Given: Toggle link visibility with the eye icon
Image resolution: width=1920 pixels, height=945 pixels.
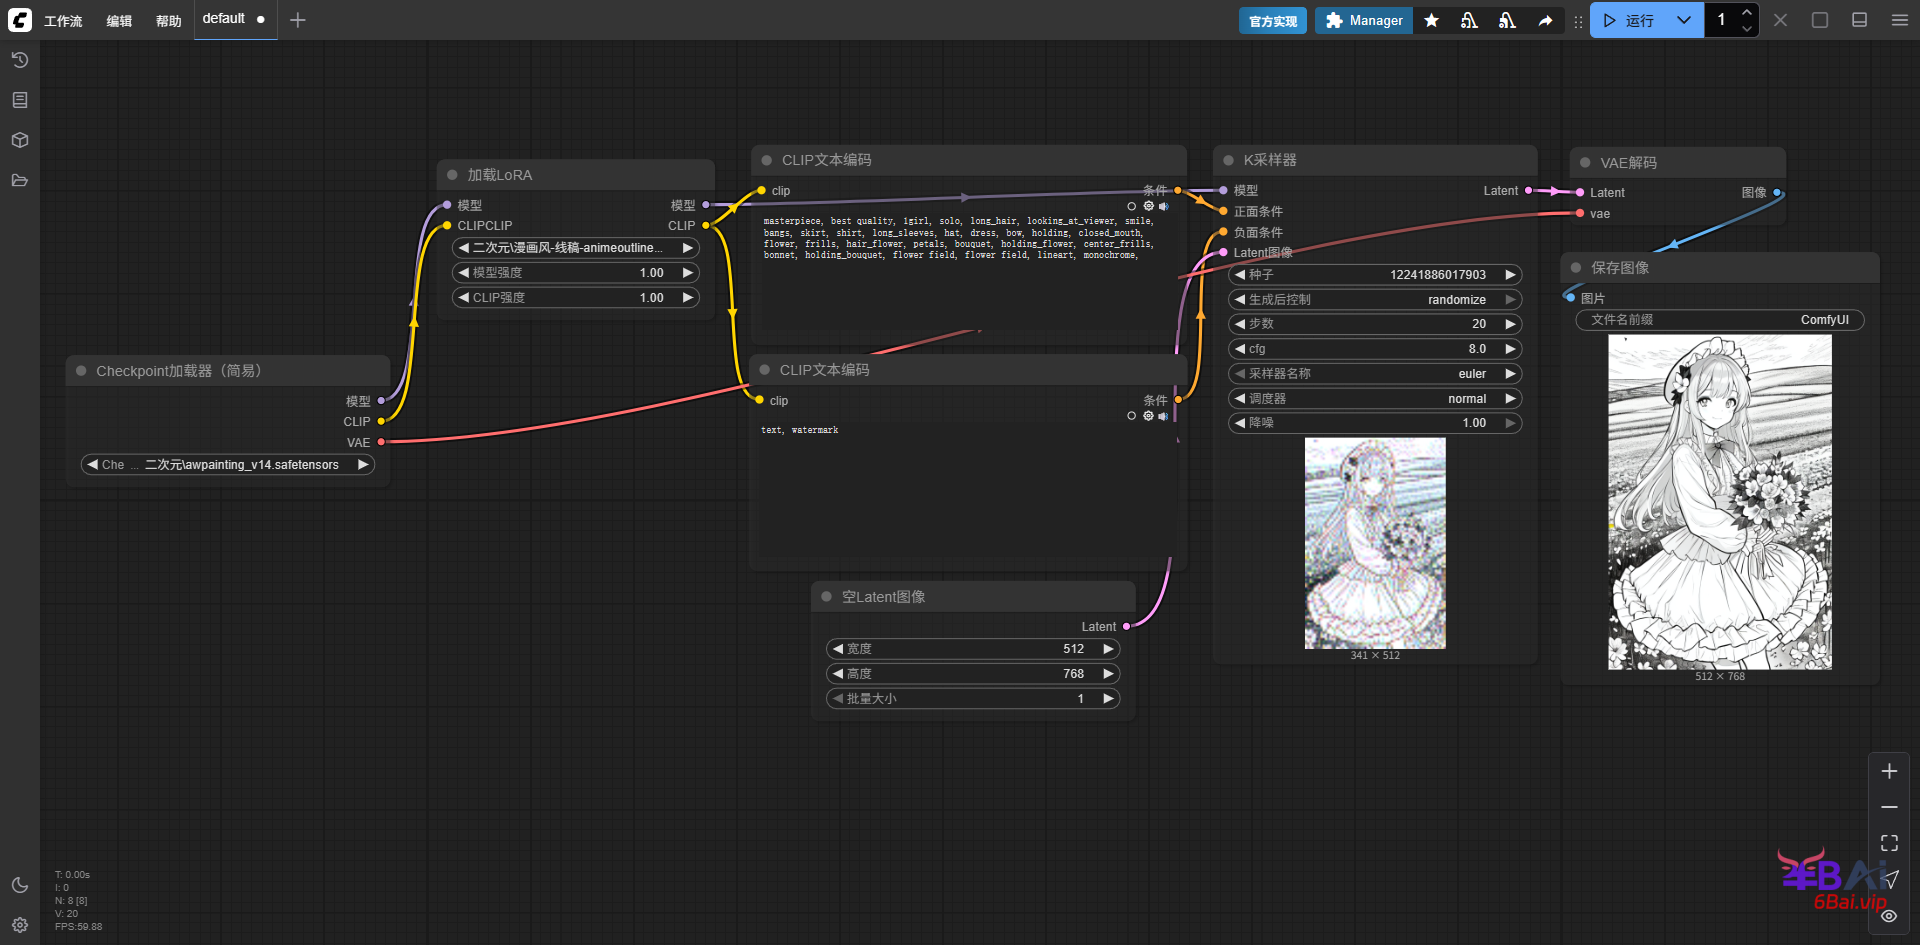Looking at the screenshot, I should click(1889, 915).
